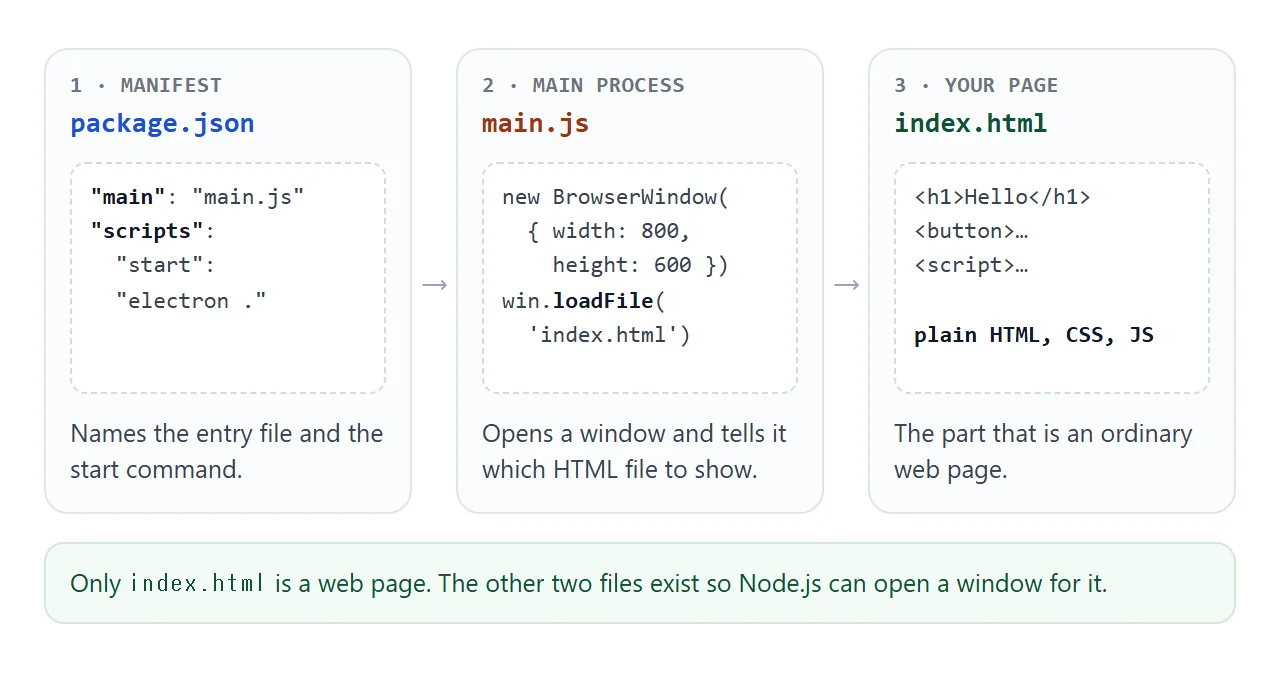Click the index.html file title

pyautogui.click(x=970, y=124)
